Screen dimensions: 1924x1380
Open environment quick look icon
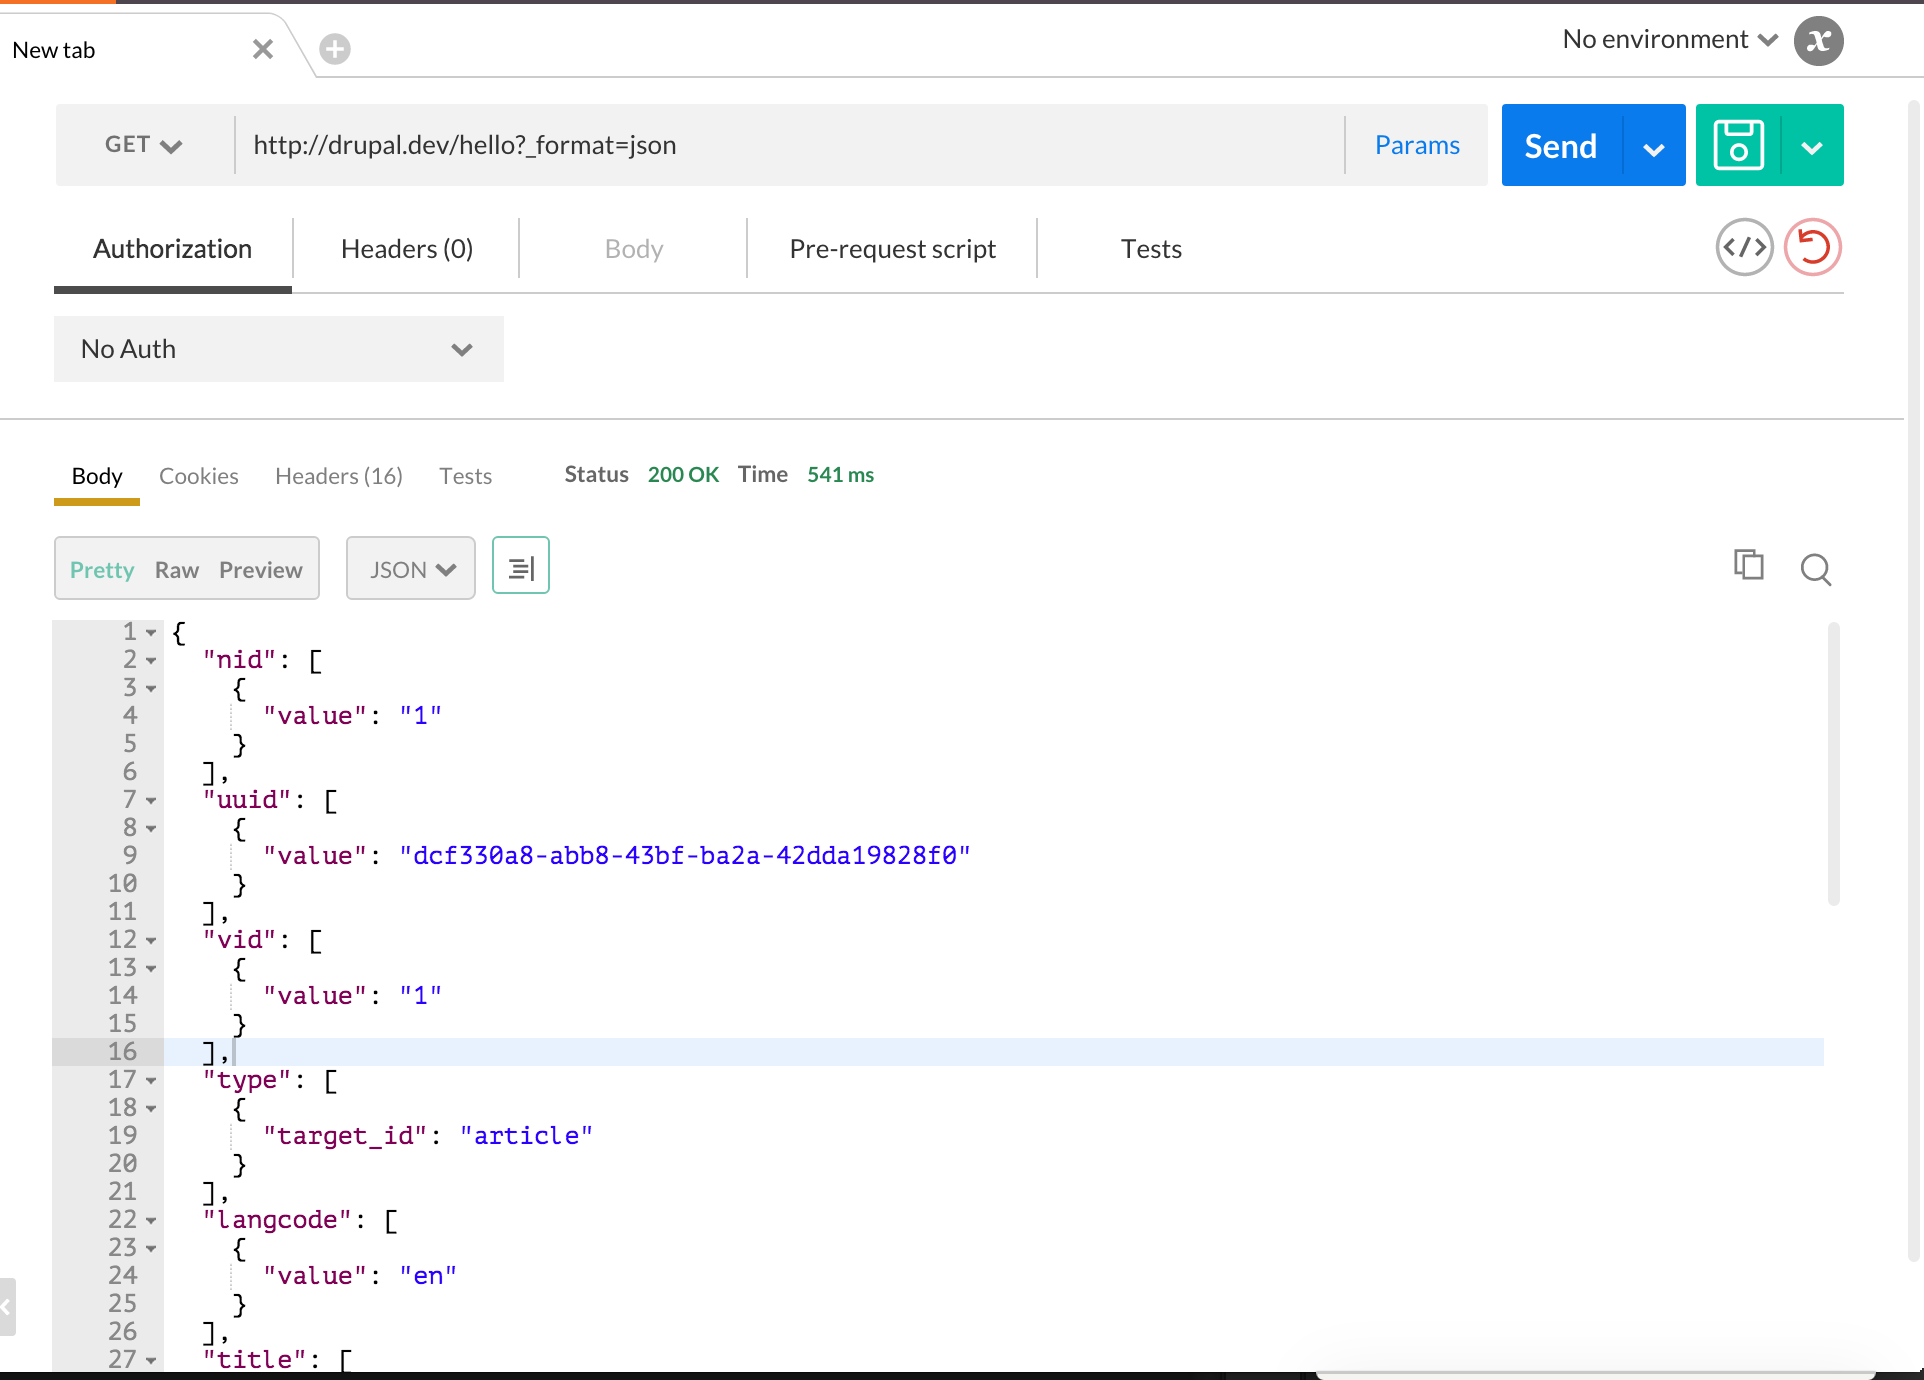[1818, 41]
